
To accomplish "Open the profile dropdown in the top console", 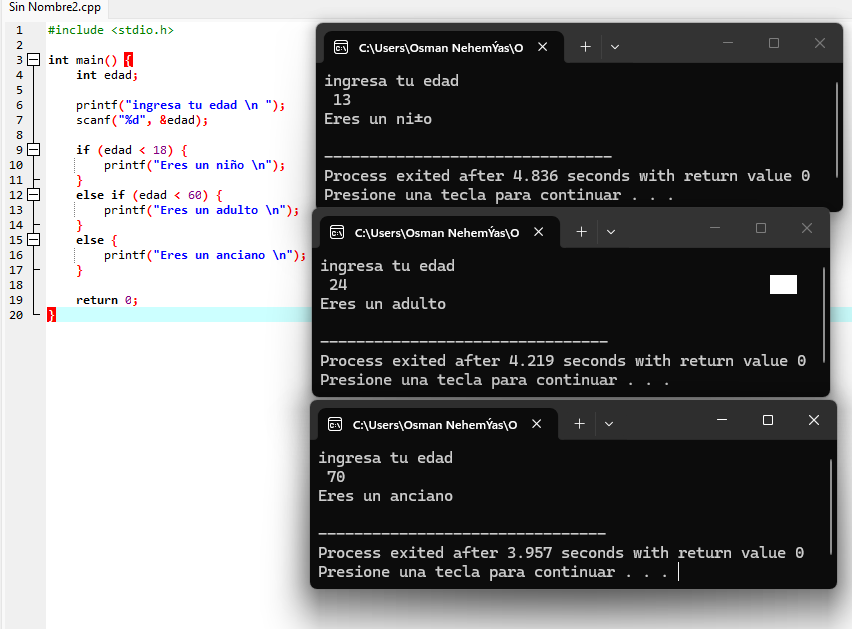I will (615, 47).
